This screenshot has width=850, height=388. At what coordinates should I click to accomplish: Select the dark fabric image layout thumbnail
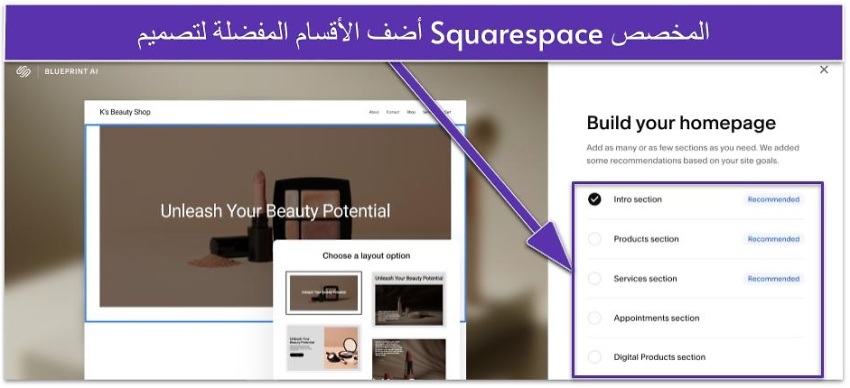coord(409,359)
